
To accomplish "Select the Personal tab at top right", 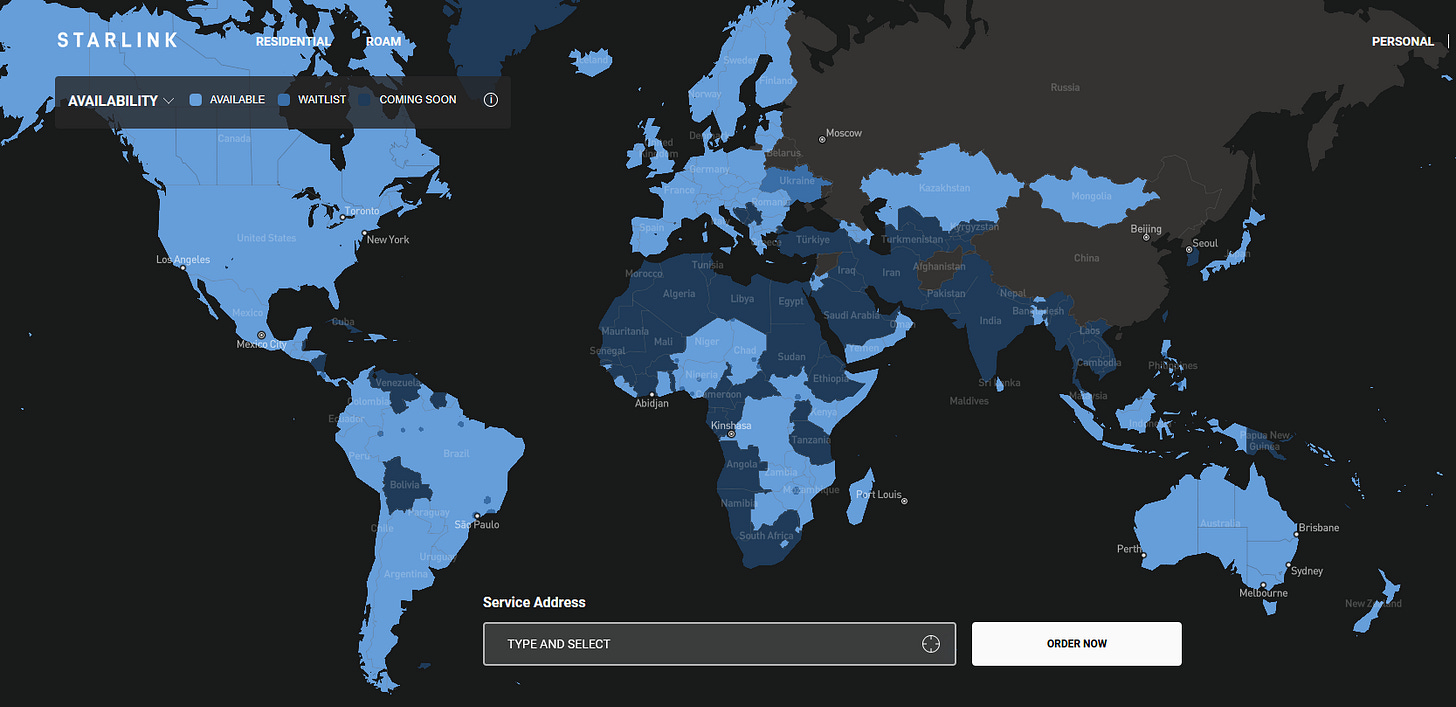I will [x=1402, y=42].
